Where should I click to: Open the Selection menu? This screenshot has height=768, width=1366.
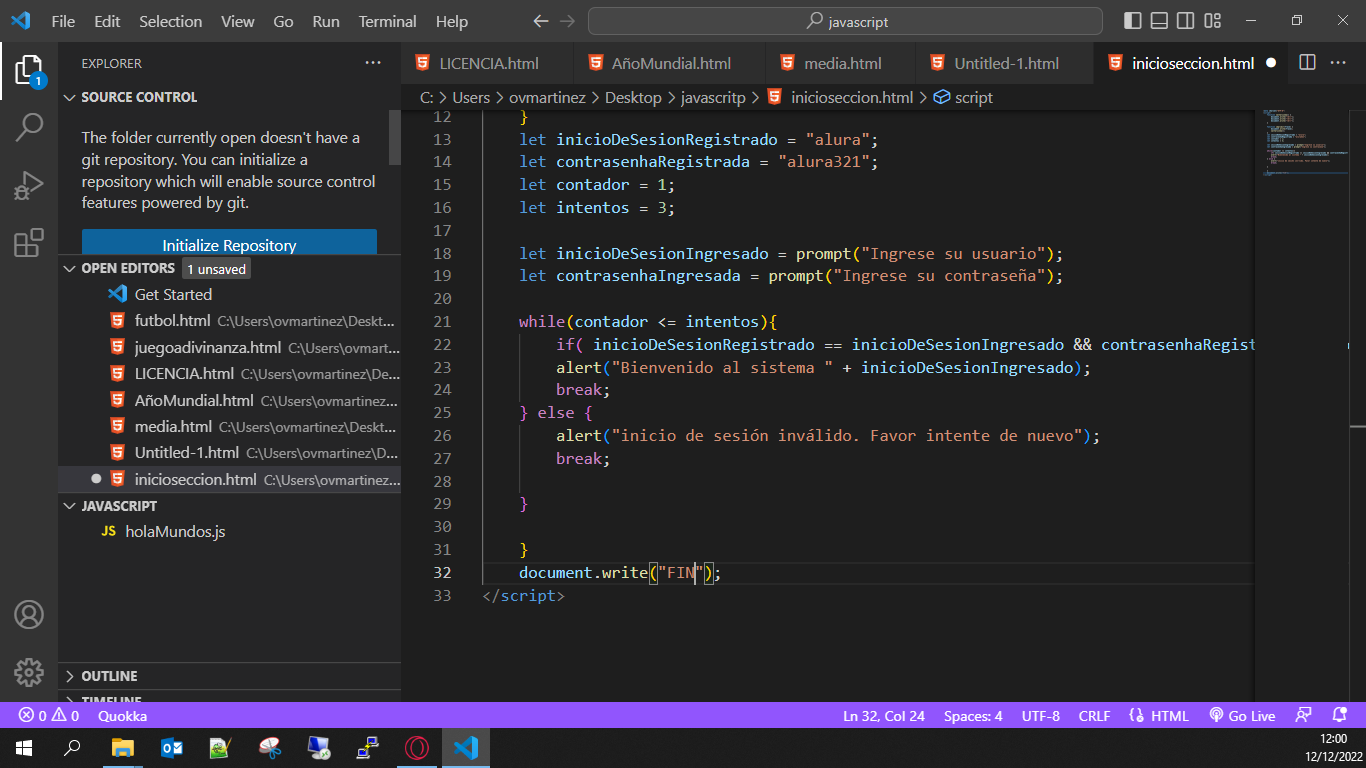pyautogui.click(x=170, y=21)
